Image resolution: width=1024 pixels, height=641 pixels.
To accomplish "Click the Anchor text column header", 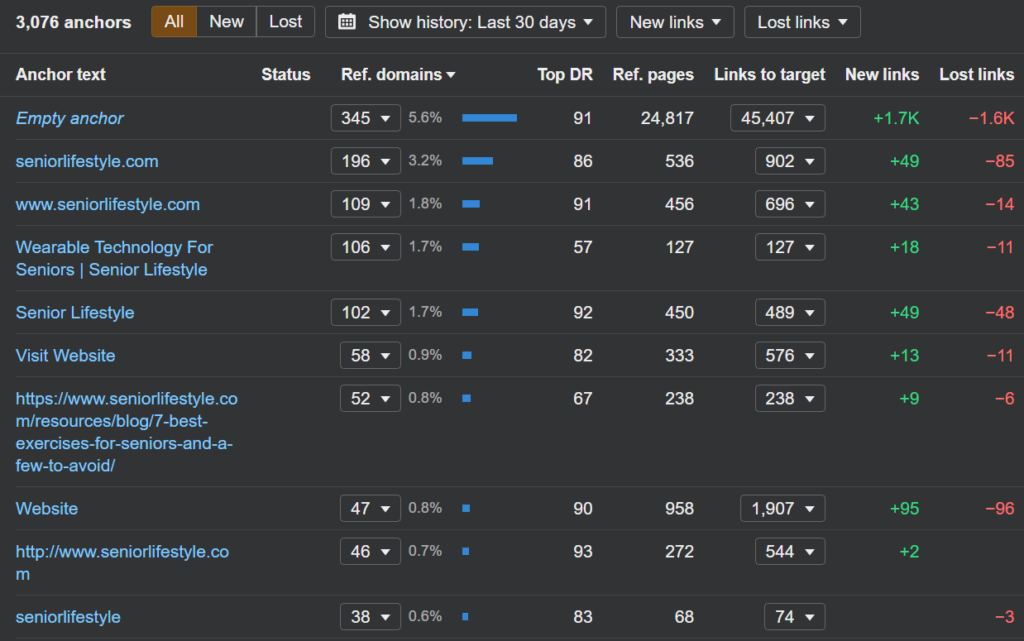I will click(x=61, y=74).
